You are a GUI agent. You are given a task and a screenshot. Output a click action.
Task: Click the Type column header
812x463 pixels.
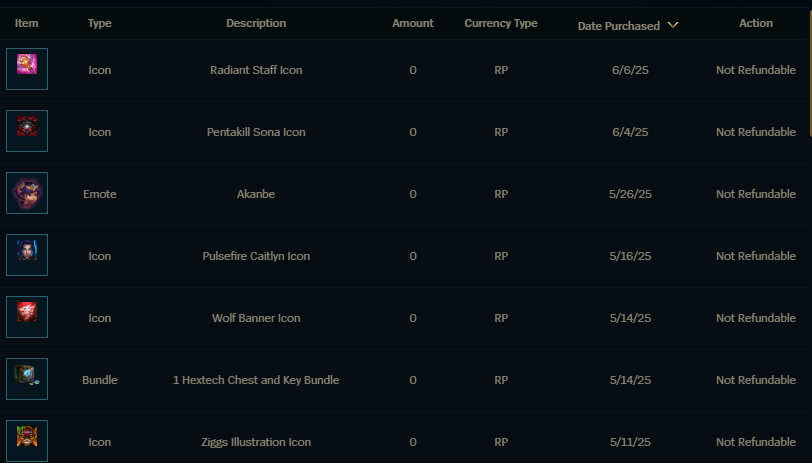click(99, 23)
